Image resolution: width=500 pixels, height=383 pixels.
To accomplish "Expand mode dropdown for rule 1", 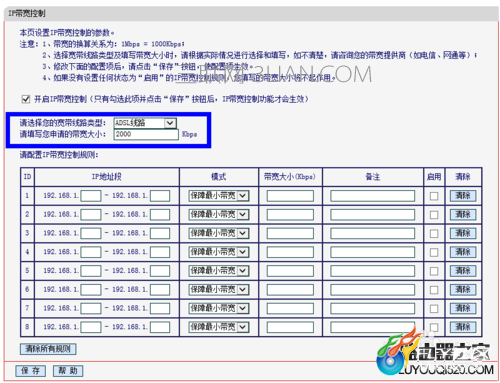I will tap(219, 196).
